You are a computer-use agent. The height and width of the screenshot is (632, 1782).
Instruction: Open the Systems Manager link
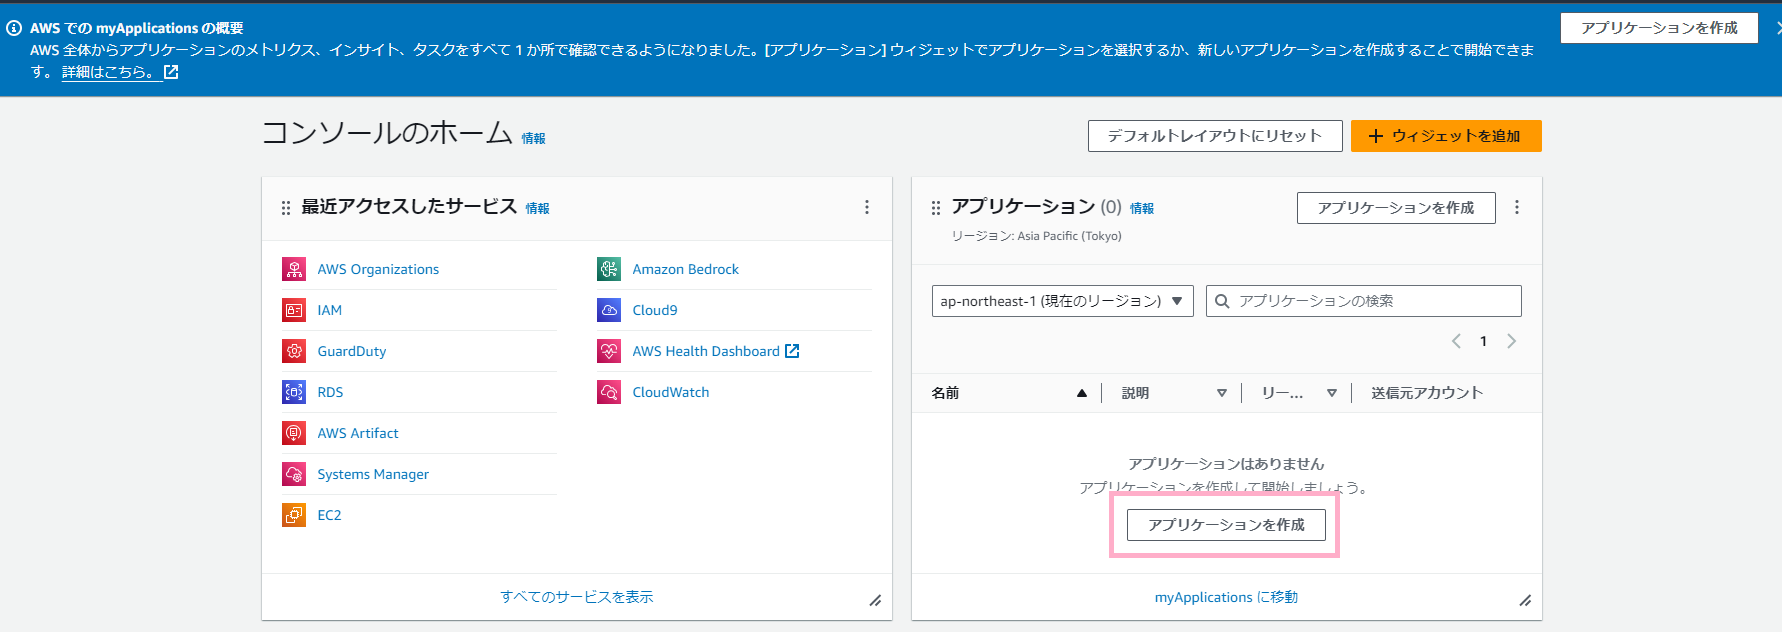pyautogui.click(x=373, y=474)
